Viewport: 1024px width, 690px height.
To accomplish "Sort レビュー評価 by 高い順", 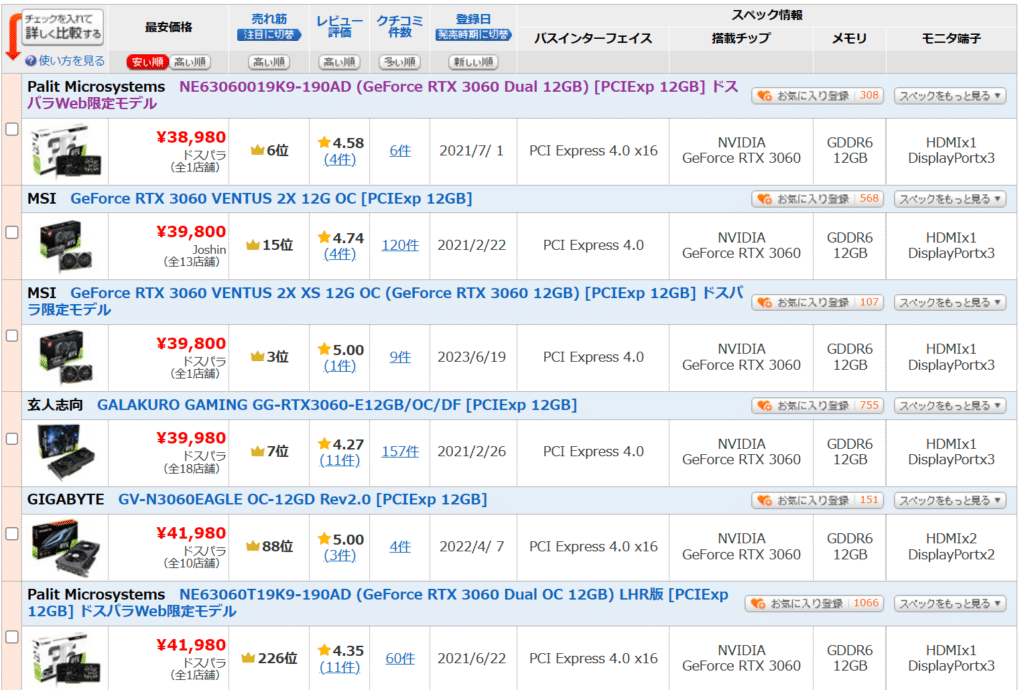I will pos(340,62).
